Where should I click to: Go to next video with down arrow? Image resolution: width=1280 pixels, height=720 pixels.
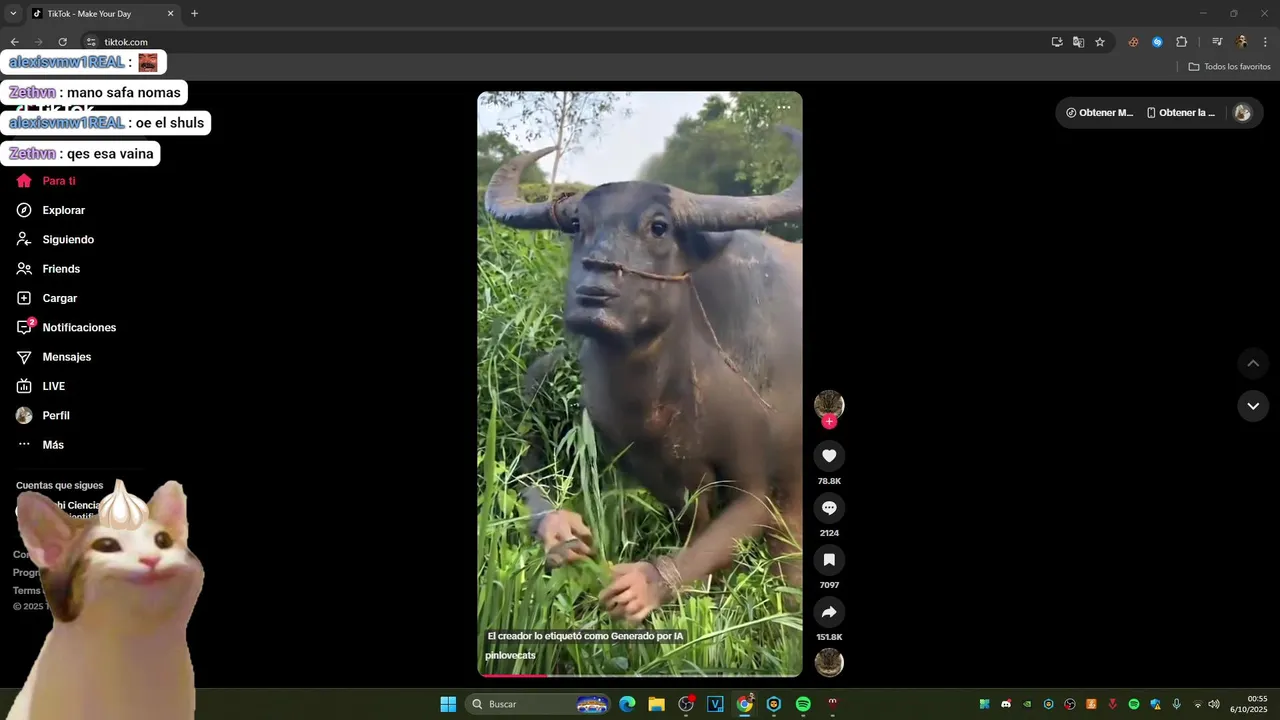1253,406
